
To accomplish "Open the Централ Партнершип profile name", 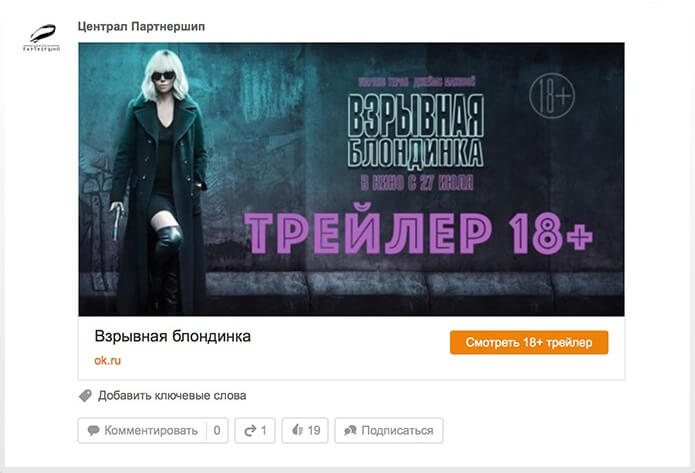I will (x=141, y=27).
